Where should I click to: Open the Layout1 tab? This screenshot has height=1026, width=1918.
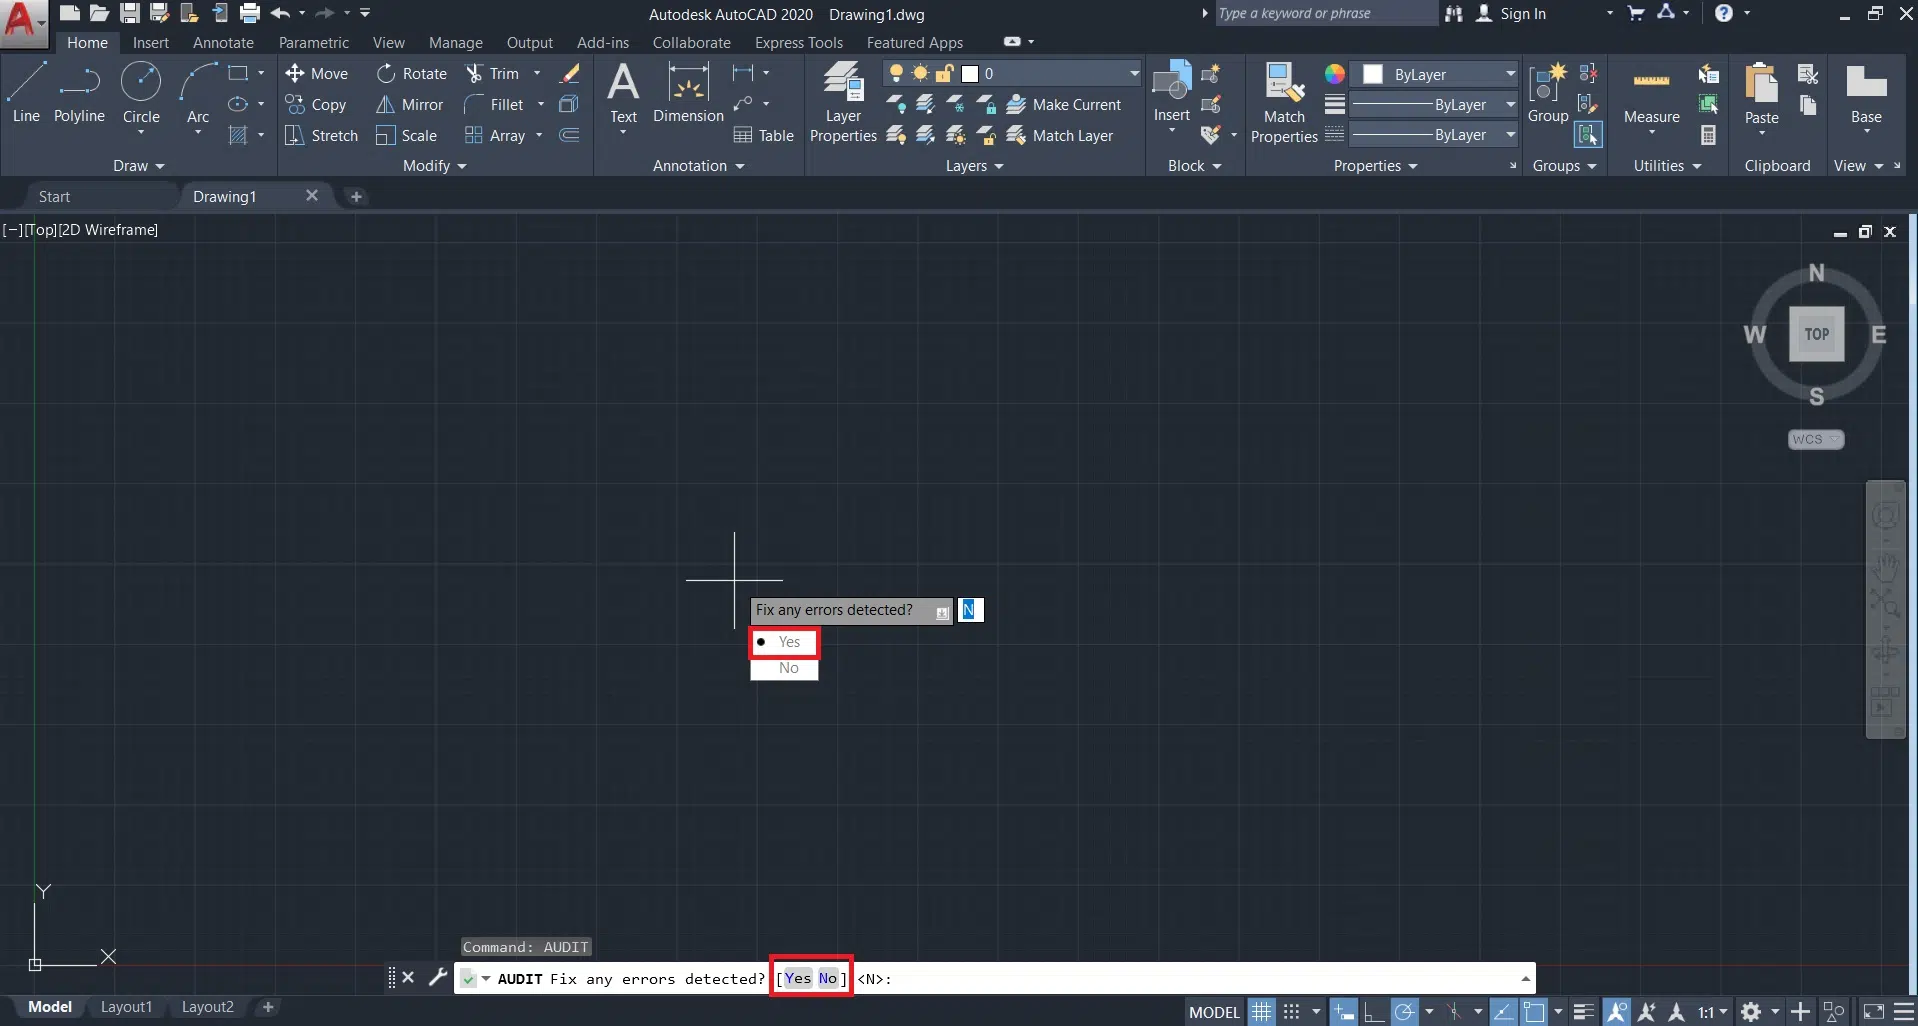[126, 1007]
